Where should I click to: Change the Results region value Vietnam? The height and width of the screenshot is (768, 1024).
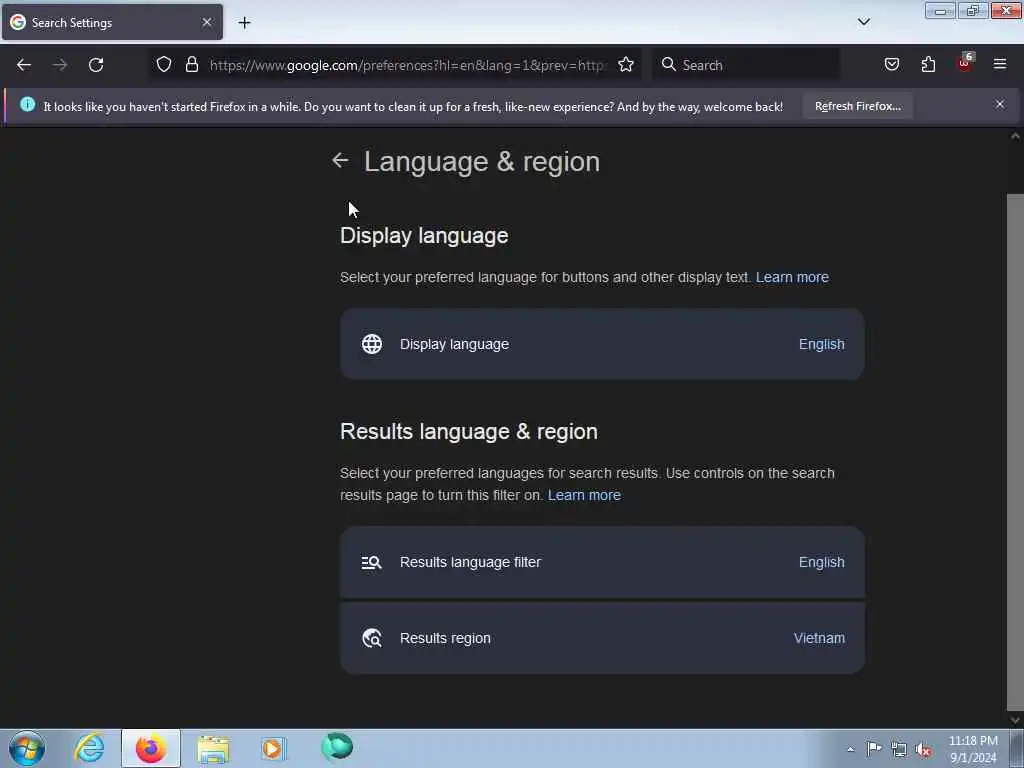coord(819,638)
